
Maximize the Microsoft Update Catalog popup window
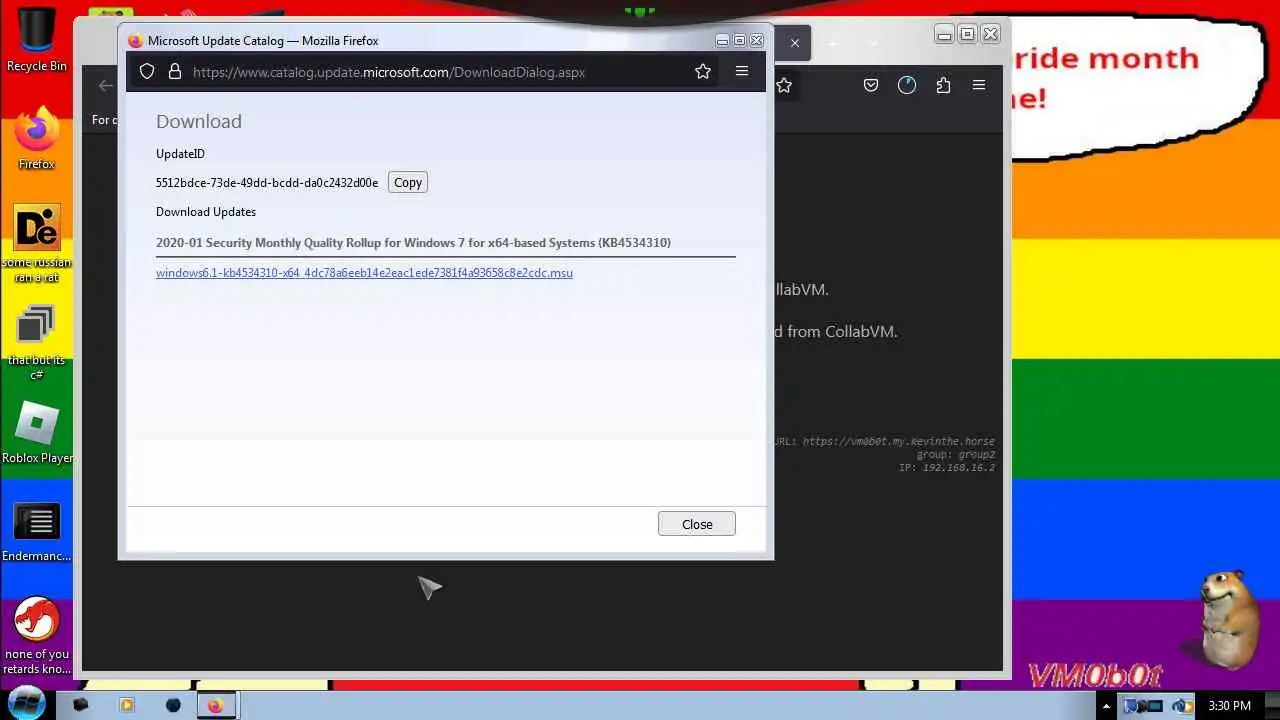(x=739, y=41)
